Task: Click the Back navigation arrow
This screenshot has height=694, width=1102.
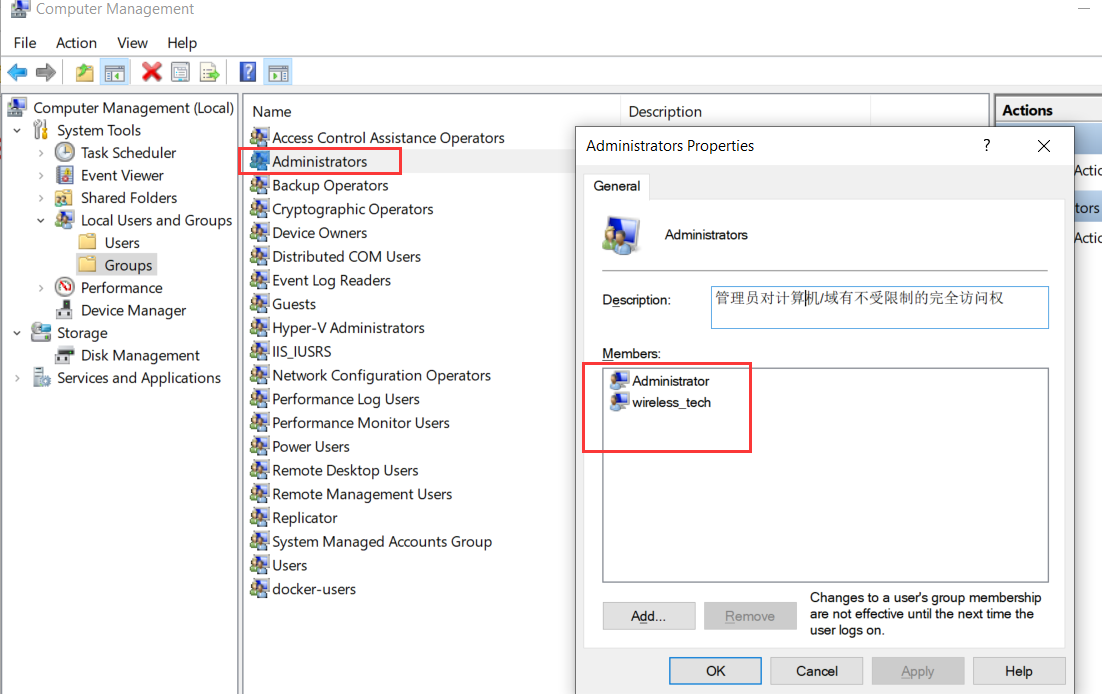Action: (x=17, y=71)
